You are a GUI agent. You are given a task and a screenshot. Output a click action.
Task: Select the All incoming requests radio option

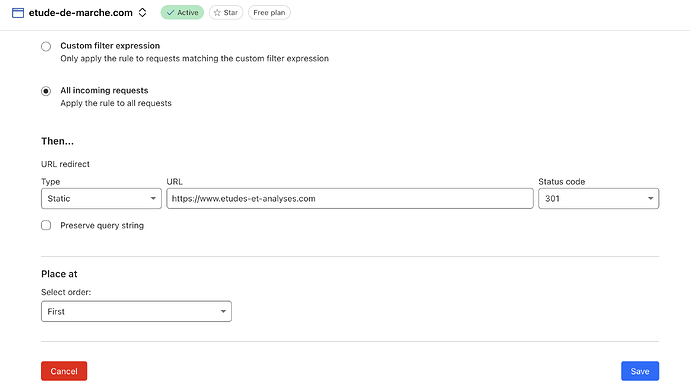click(x=46, y=91)
